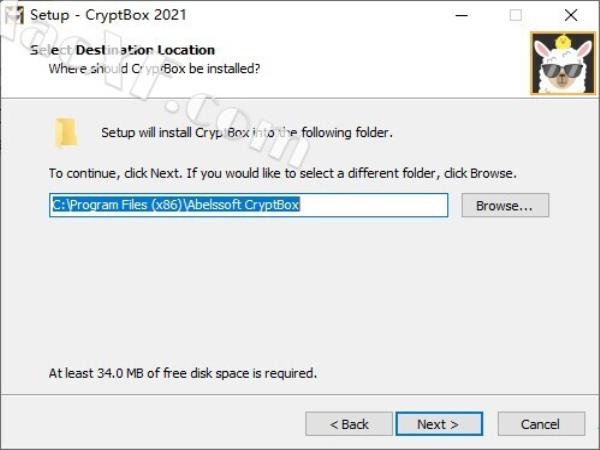600x450 pixels.
Task: Click the llama's black sunglasses
Action: pyautogui.click(x=562, y=70)
